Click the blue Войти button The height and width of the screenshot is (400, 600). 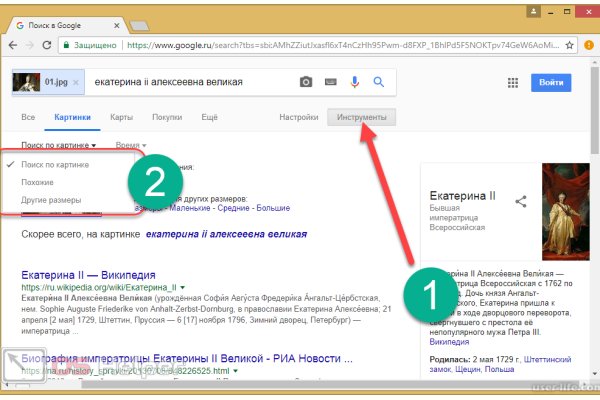(551, 83)
